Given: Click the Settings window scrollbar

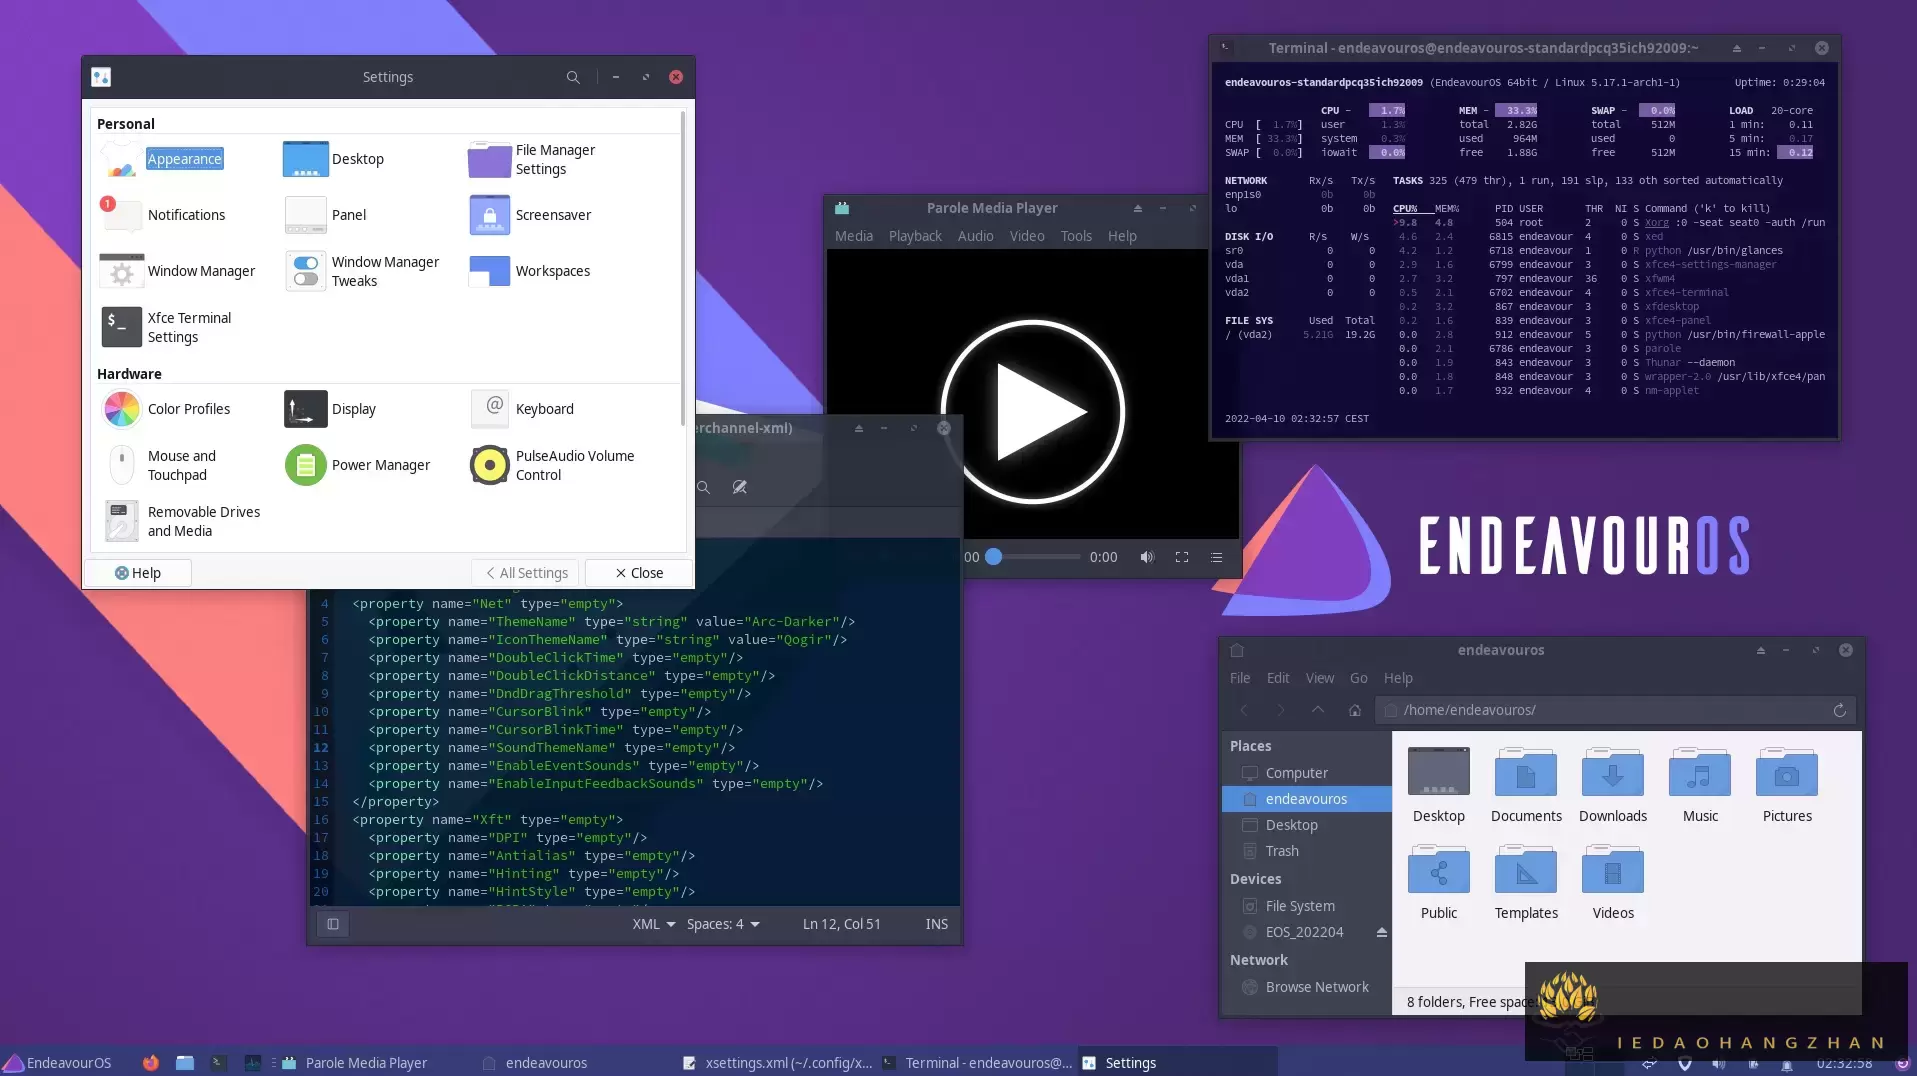Looking at the screenshot, I should (x=683, y=268).
